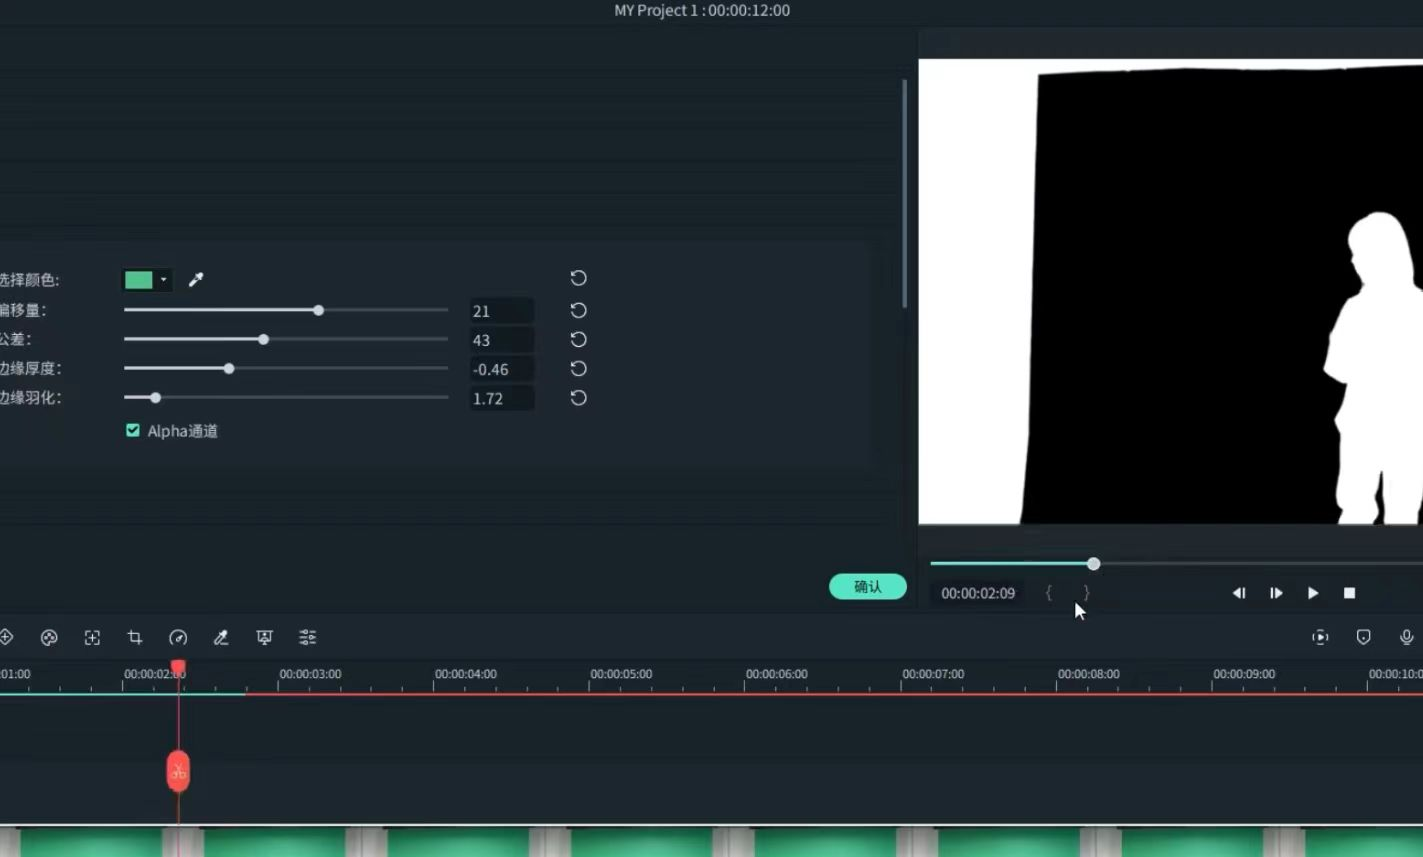The width and height of the screenshot is (1423, 857).
Task: Click the green key color swatch
Action: click(x=139, y=280)
